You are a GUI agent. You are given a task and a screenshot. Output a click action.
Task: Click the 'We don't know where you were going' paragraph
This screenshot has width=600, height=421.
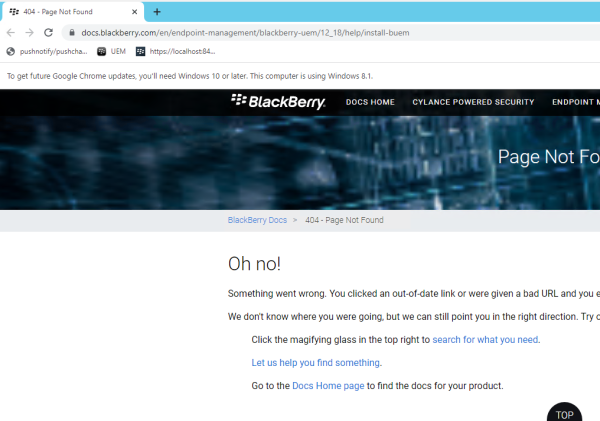414,317
